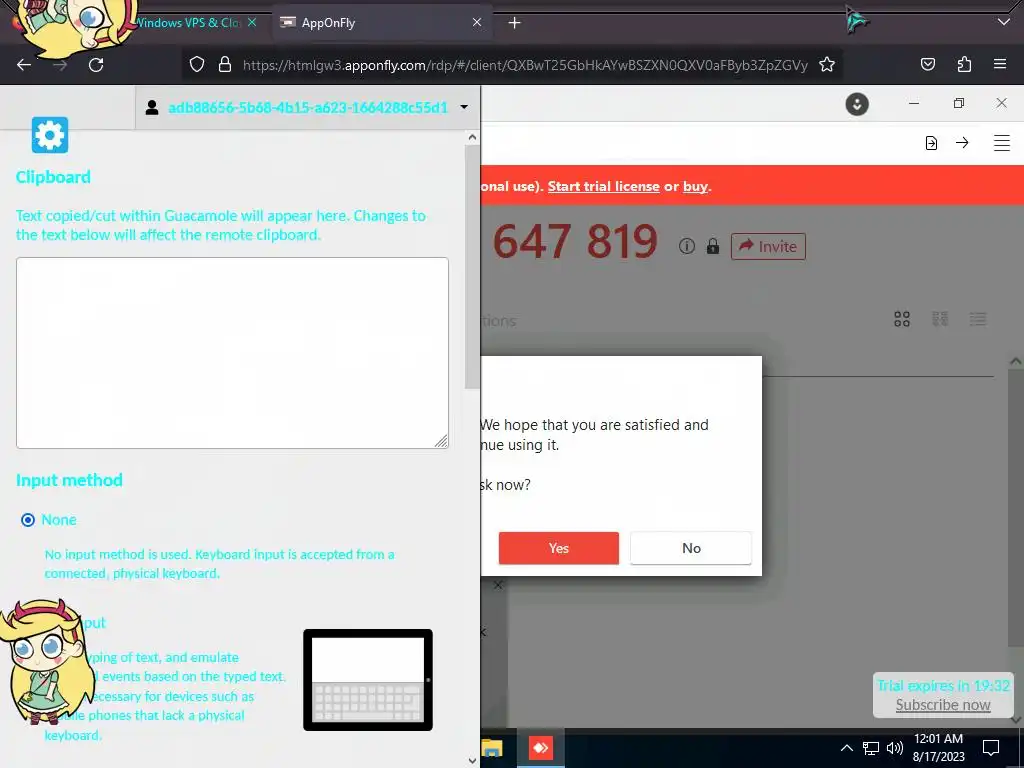This screenshot has height=768, width=1024.
Task: Bookmark this page with the star icon
Action: [x=827, y=64]
